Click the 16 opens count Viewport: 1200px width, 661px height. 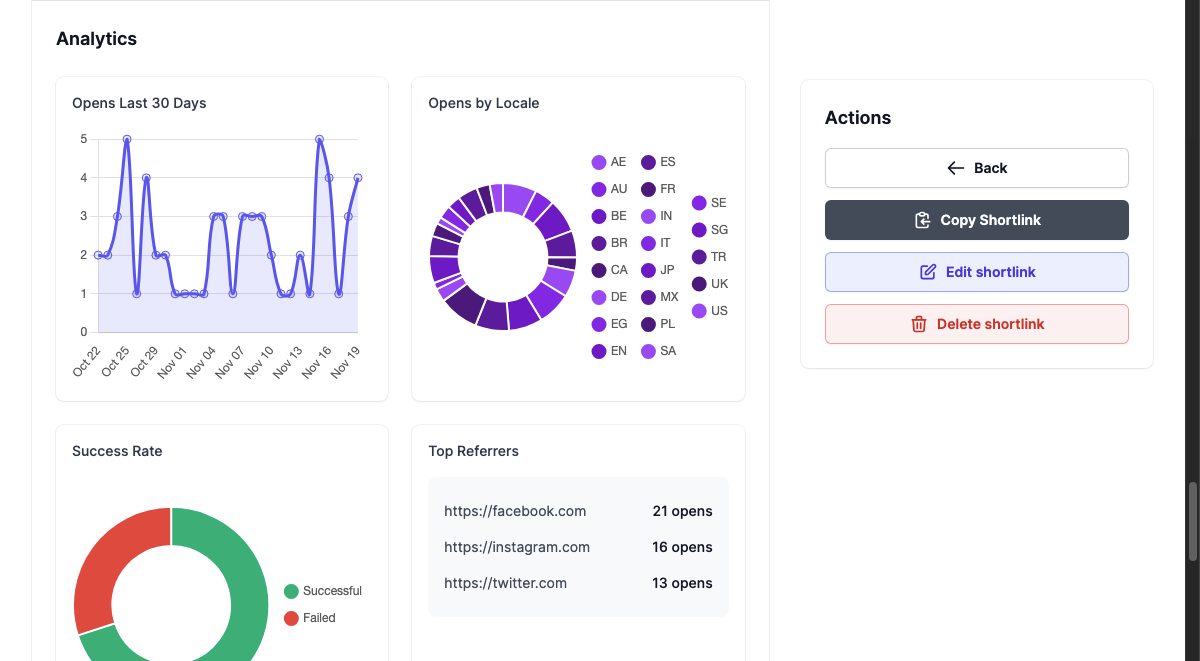[683, 547]
